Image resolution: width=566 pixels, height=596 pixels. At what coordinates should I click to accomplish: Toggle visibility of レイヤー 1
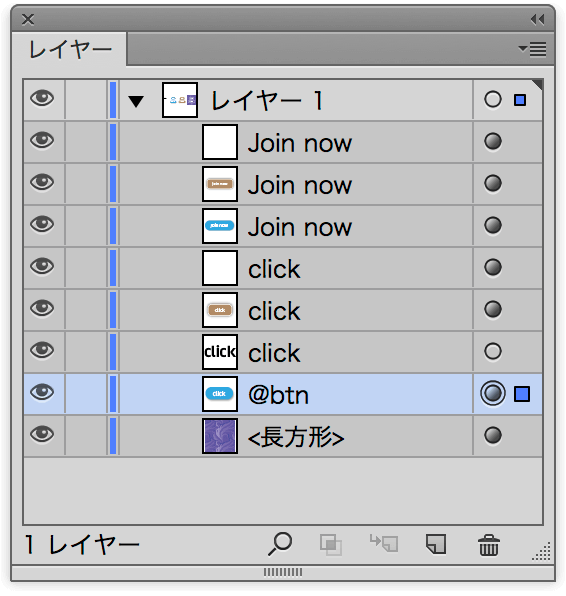pos(42,98)
